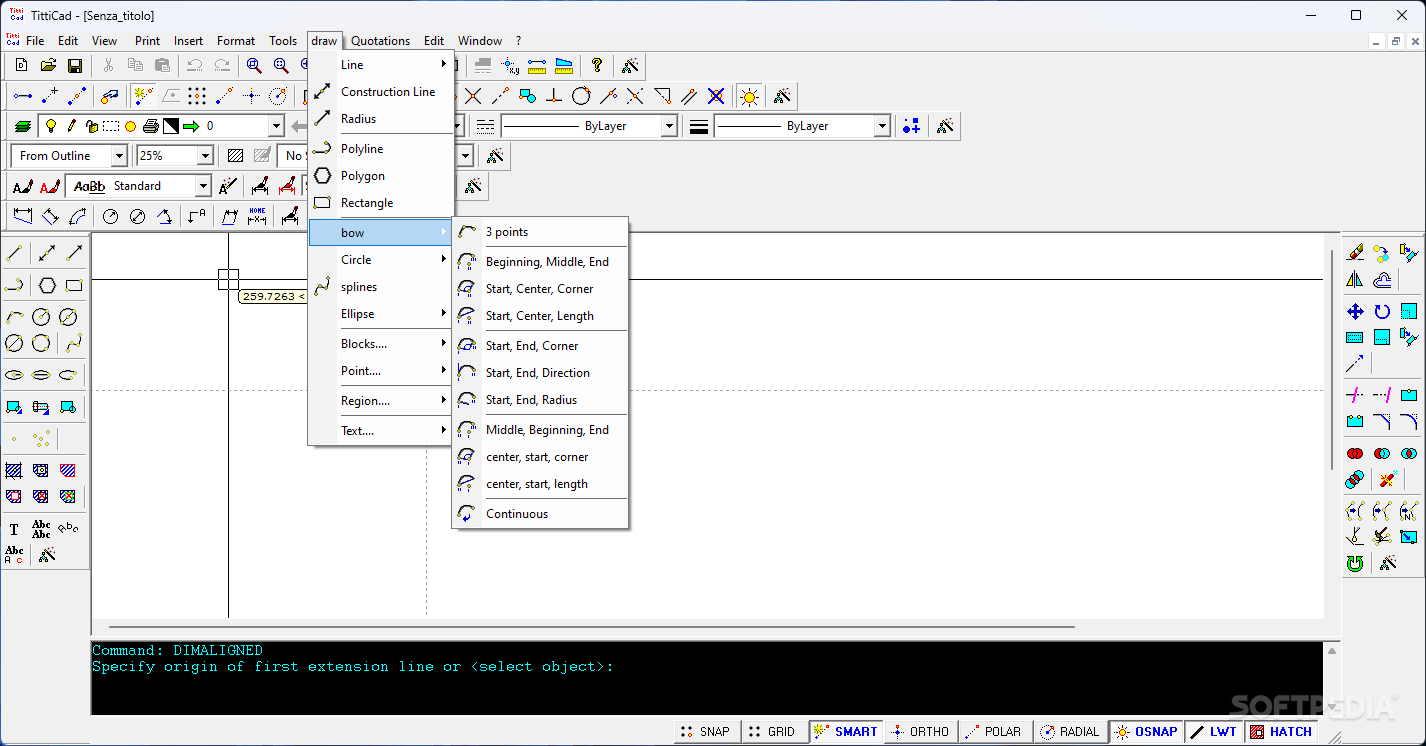
Task: Open the From Outline dropdown
Action: pyautogui.click(x=119, y=156)
